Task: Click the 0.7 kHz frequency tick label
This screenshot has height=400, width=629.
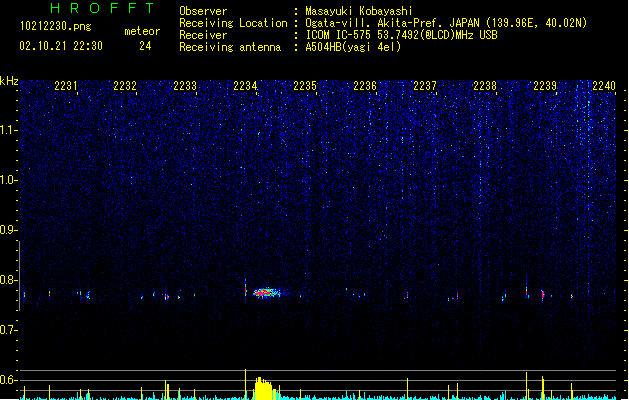Action: point(8,330)
